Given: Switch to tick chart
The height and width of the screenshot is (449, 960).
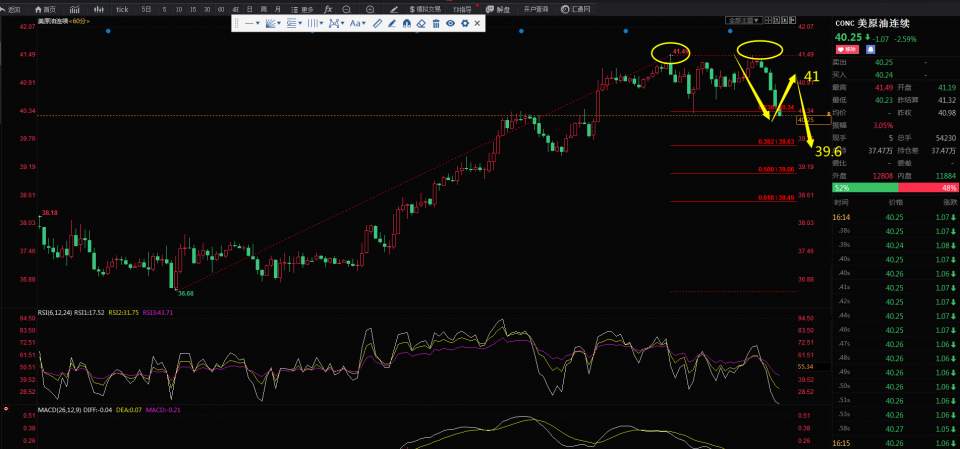Looking at the screenshot, I should coord(122,10).
